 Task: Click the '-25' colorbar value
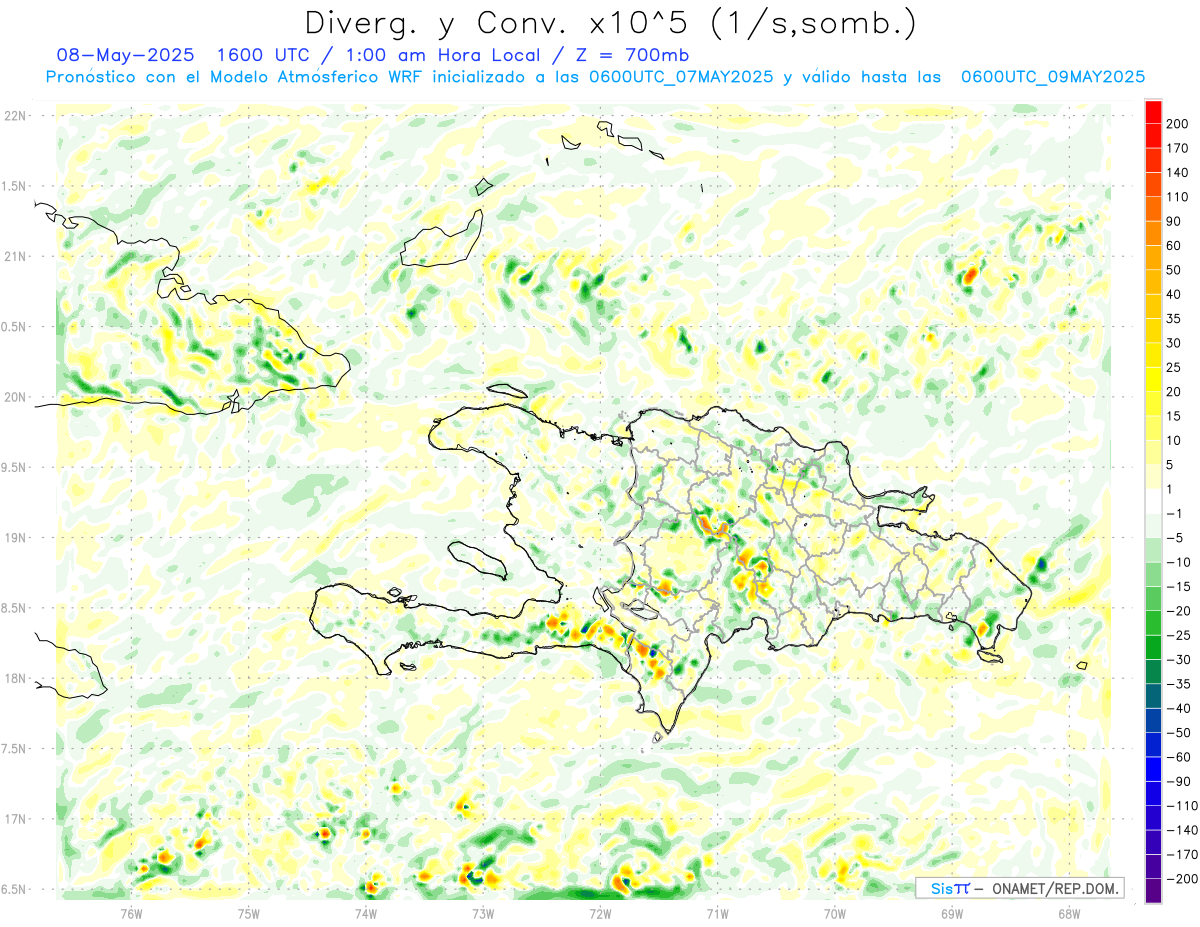click(1177, 635)
